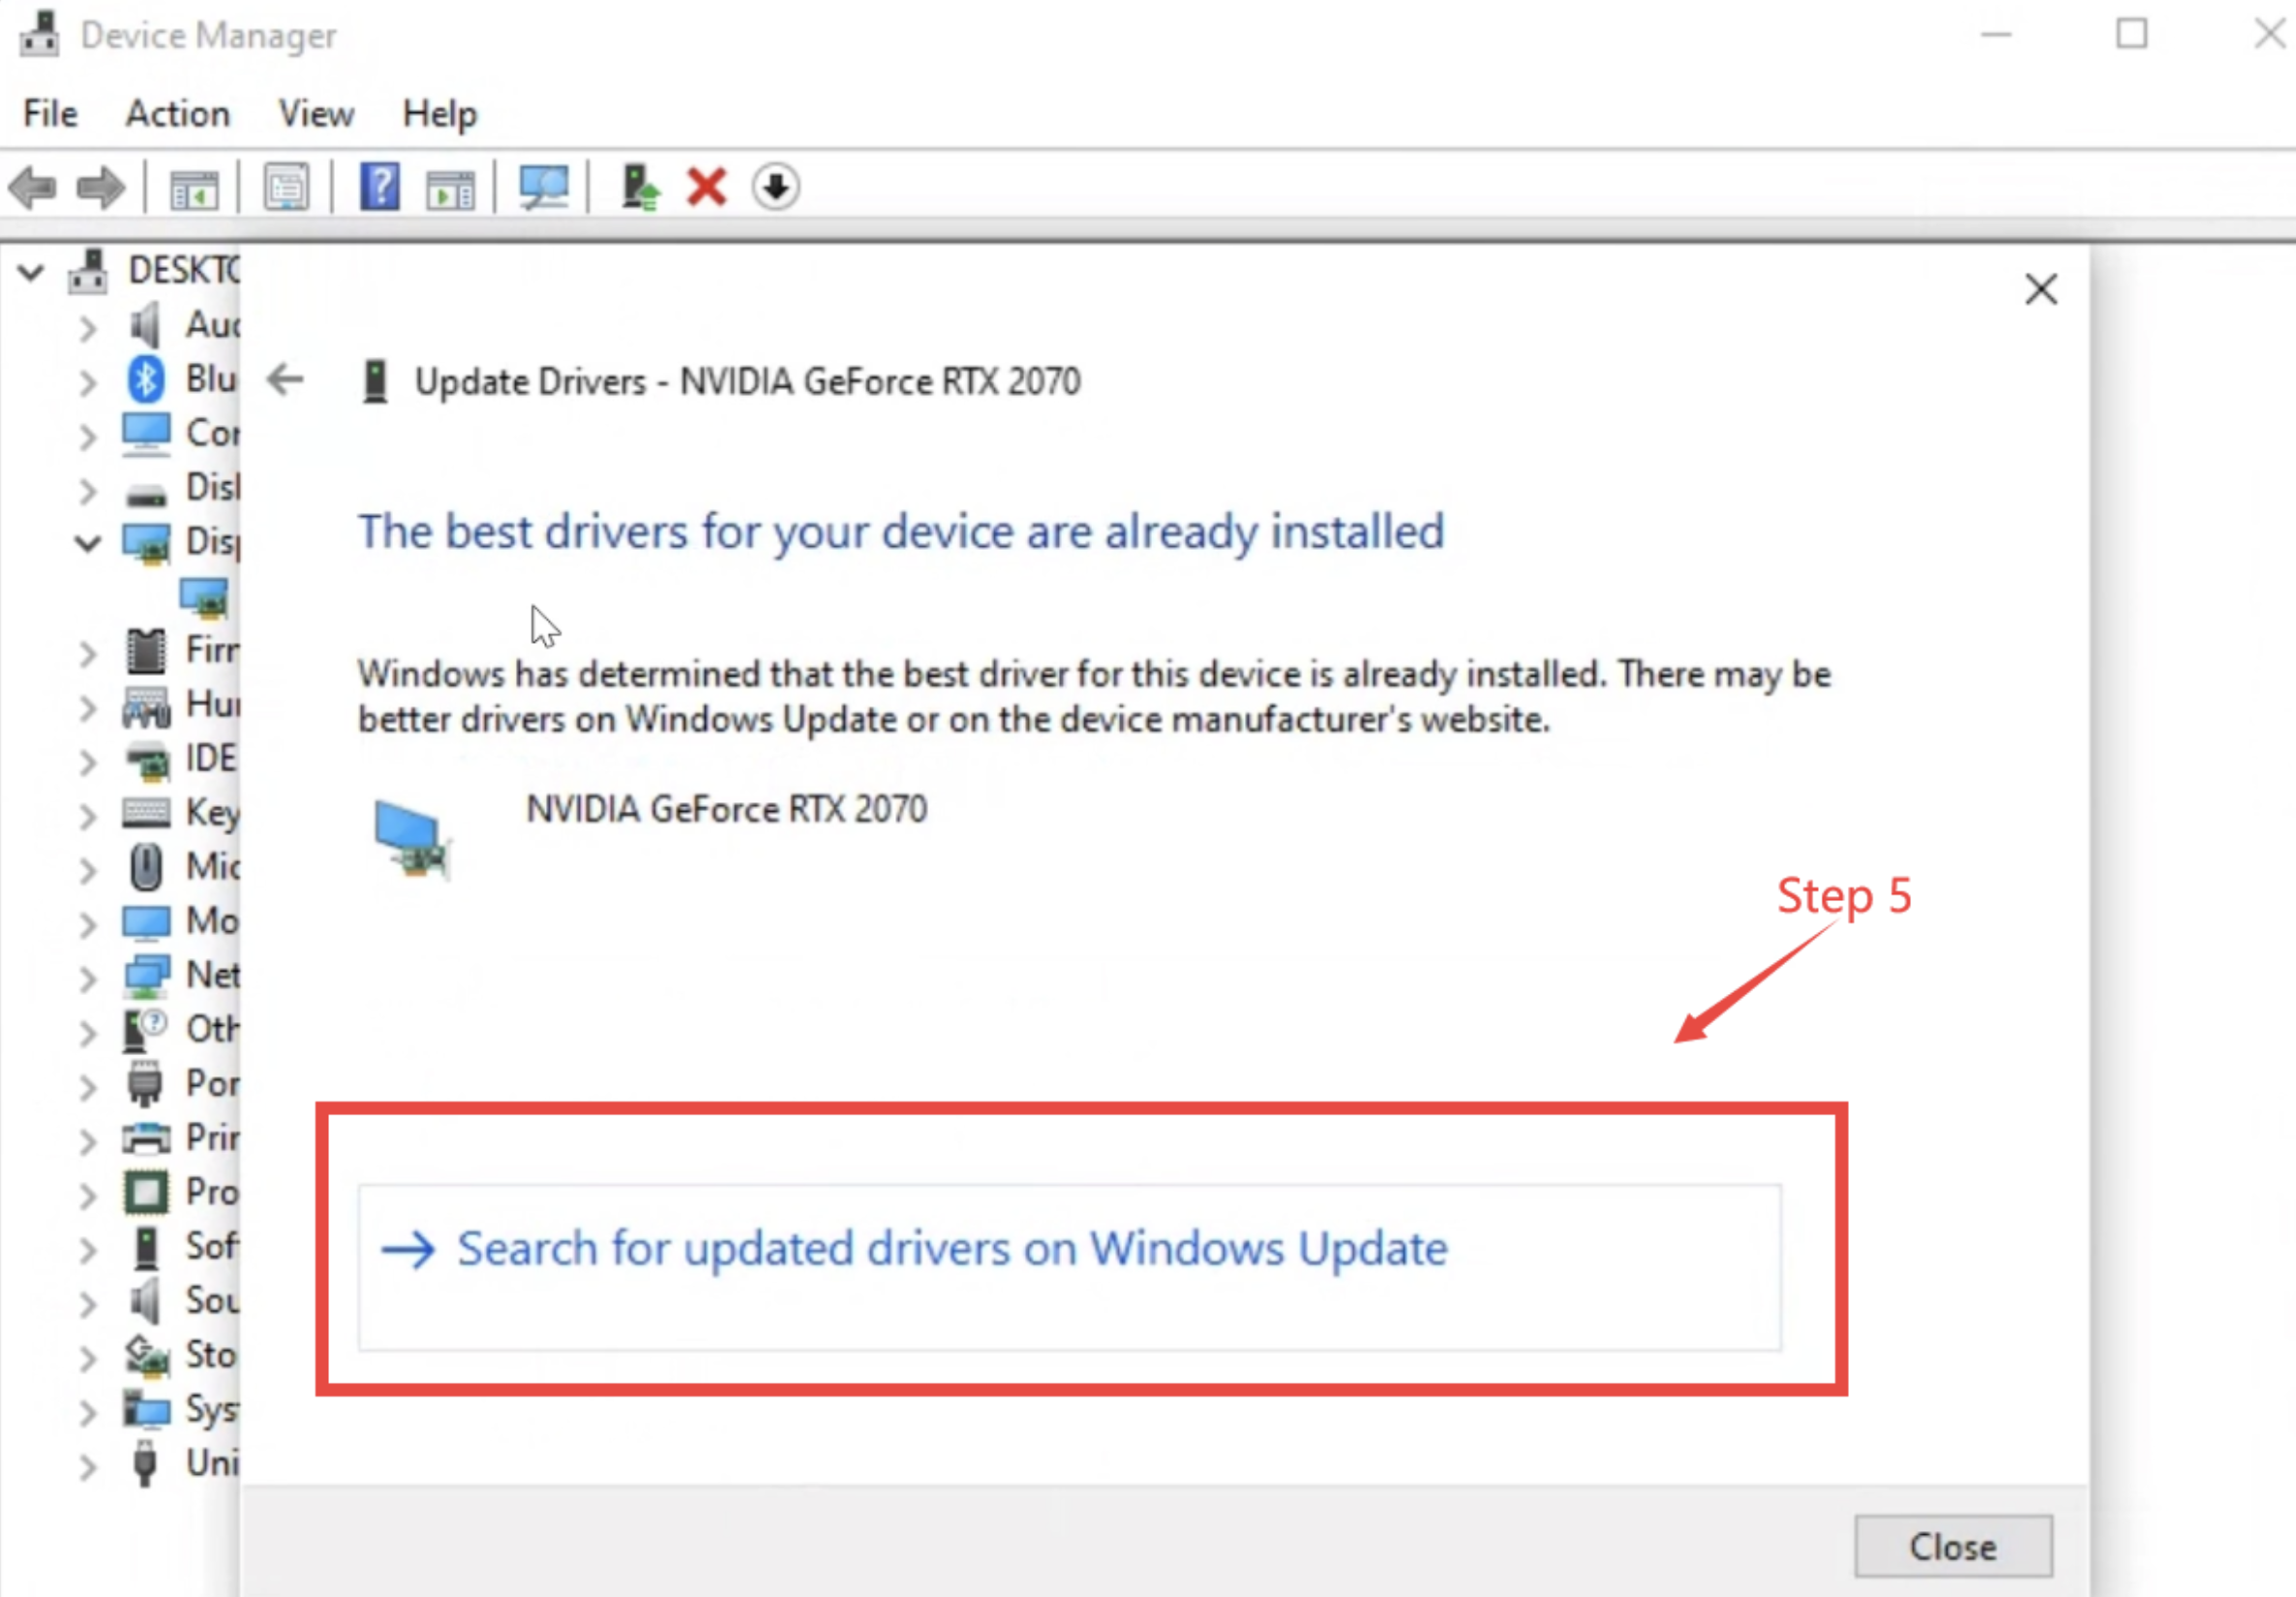Screen dimensions: 2296x1597
Task: Click the Show/Hide Console Tree toolbar icon
Action: (x=194, y=188)
